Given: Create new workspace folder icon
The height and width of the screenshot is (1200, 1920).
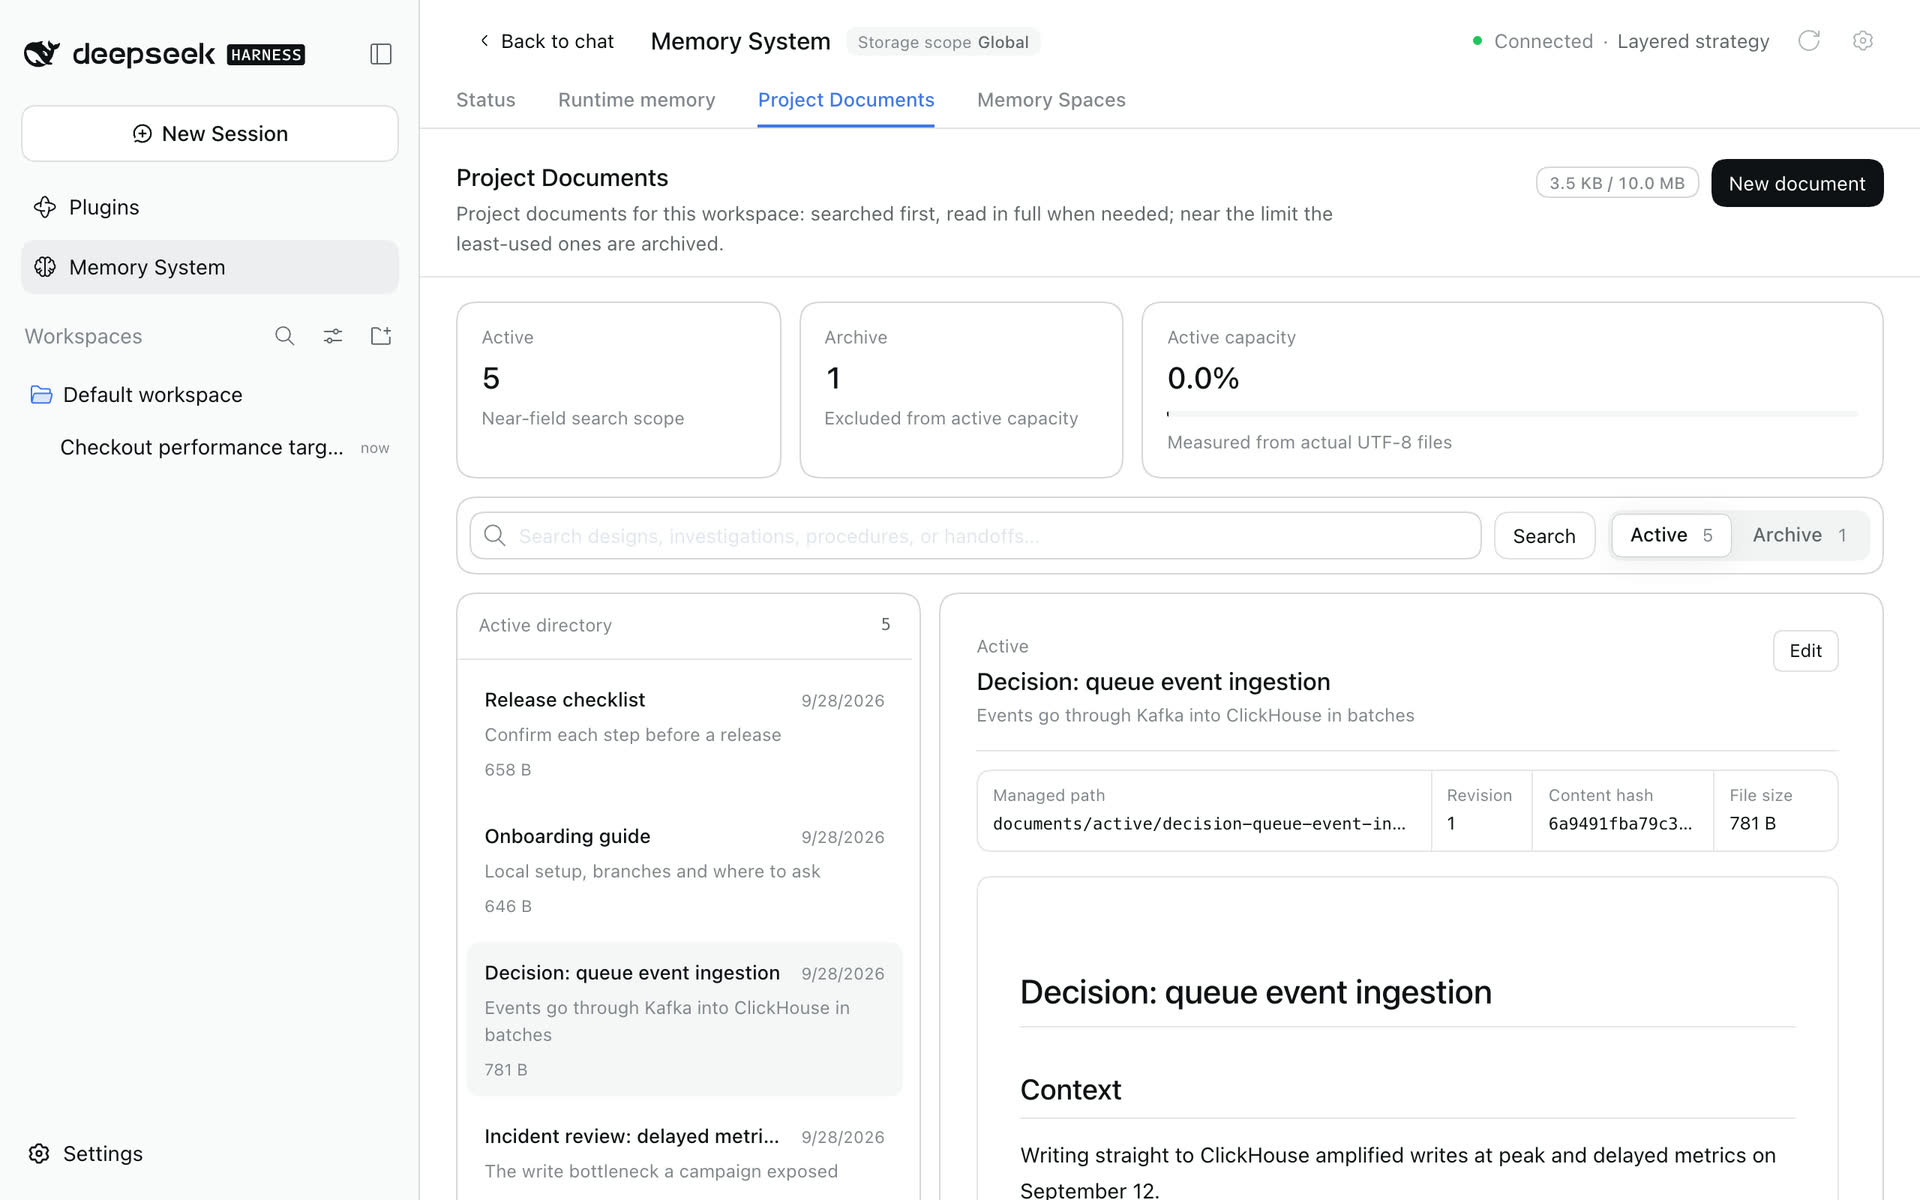Looking at the screenshot, I should [381, 336].
